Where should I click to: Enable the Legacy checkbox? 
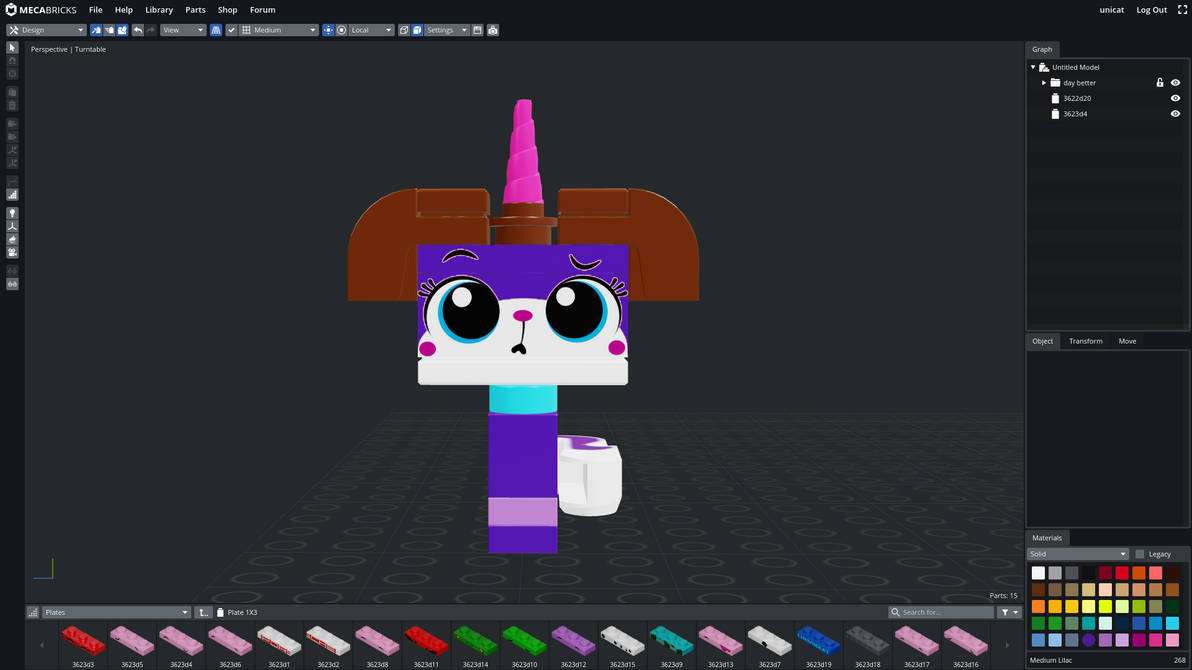coord(1140,554)
